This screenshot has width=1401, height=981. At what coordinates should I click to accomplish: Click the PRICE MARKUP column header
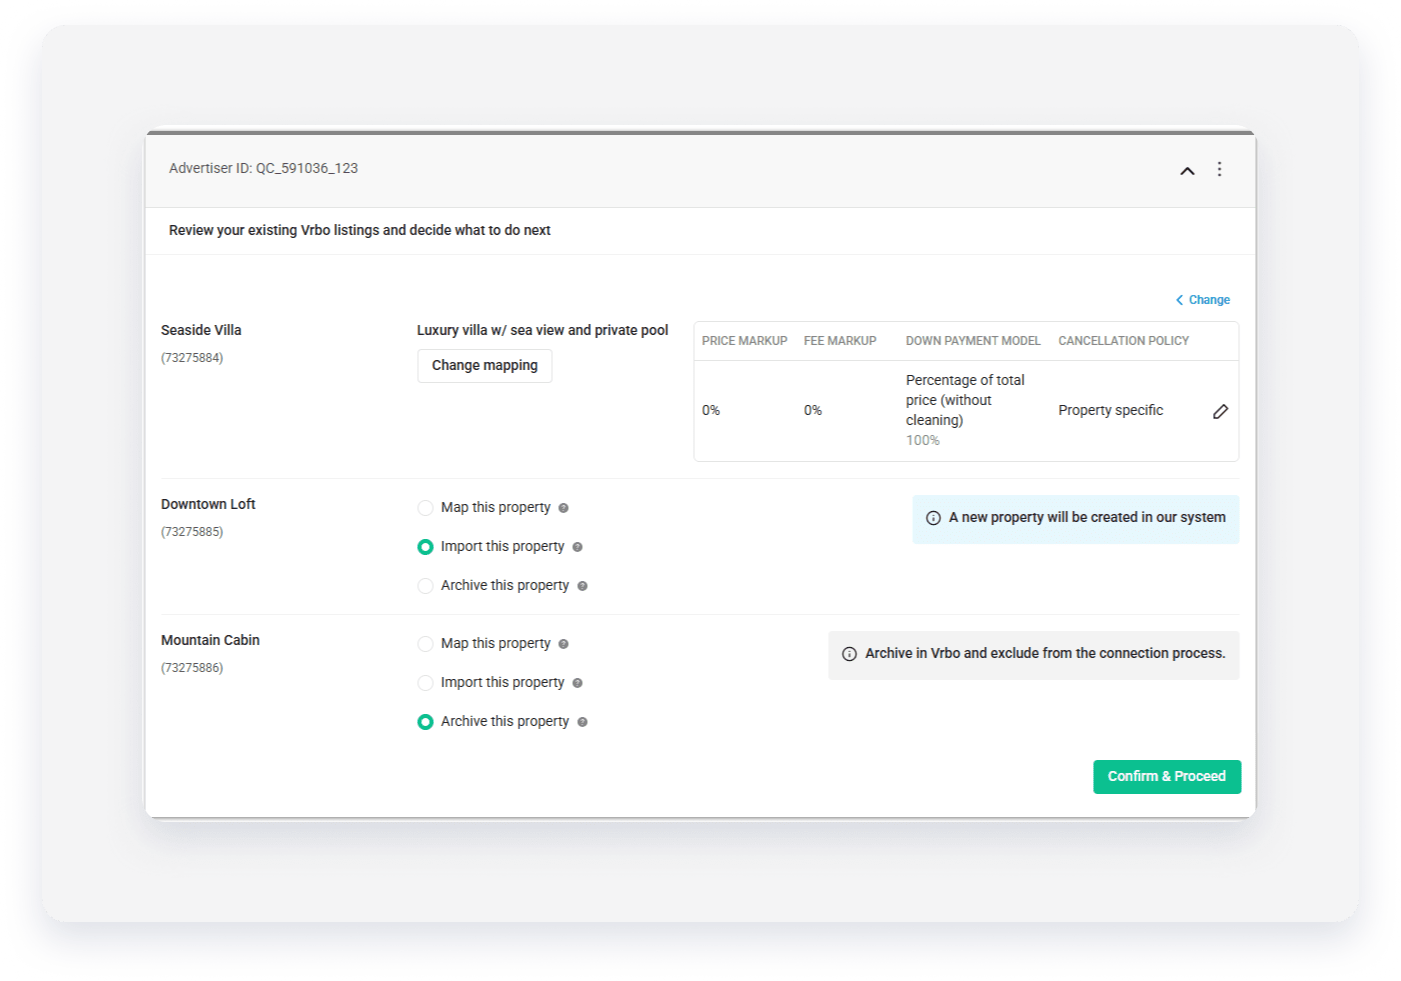[x=744, y=341]
